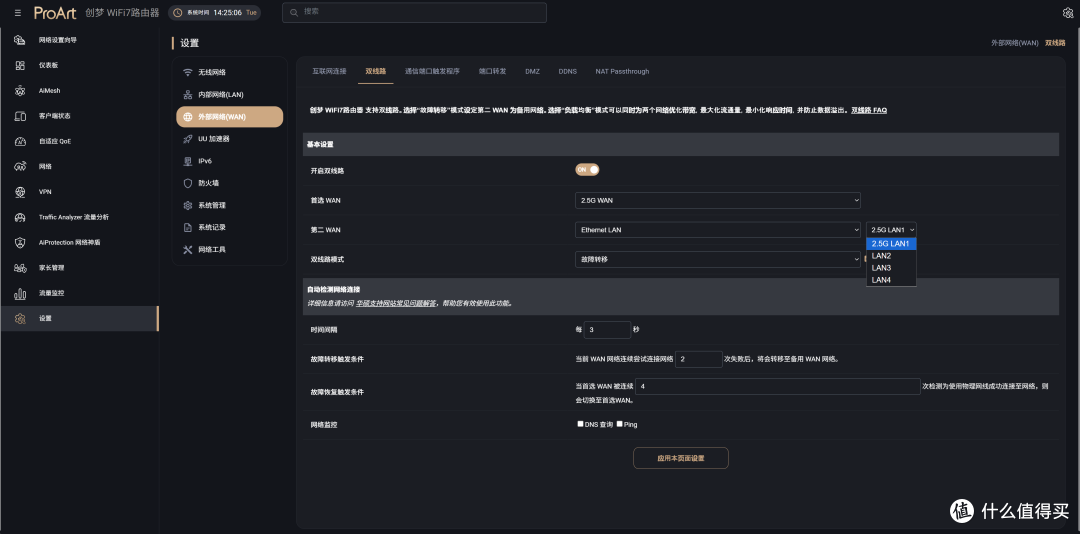Screen dimensions: 1080x534
Task: Click the 基本设置 section header
Action: tap(681, 144)
